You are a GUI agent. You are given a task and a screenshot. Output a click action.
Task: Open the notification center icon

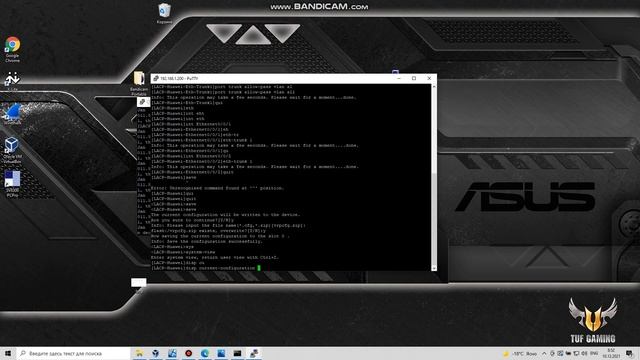(630, 353)
